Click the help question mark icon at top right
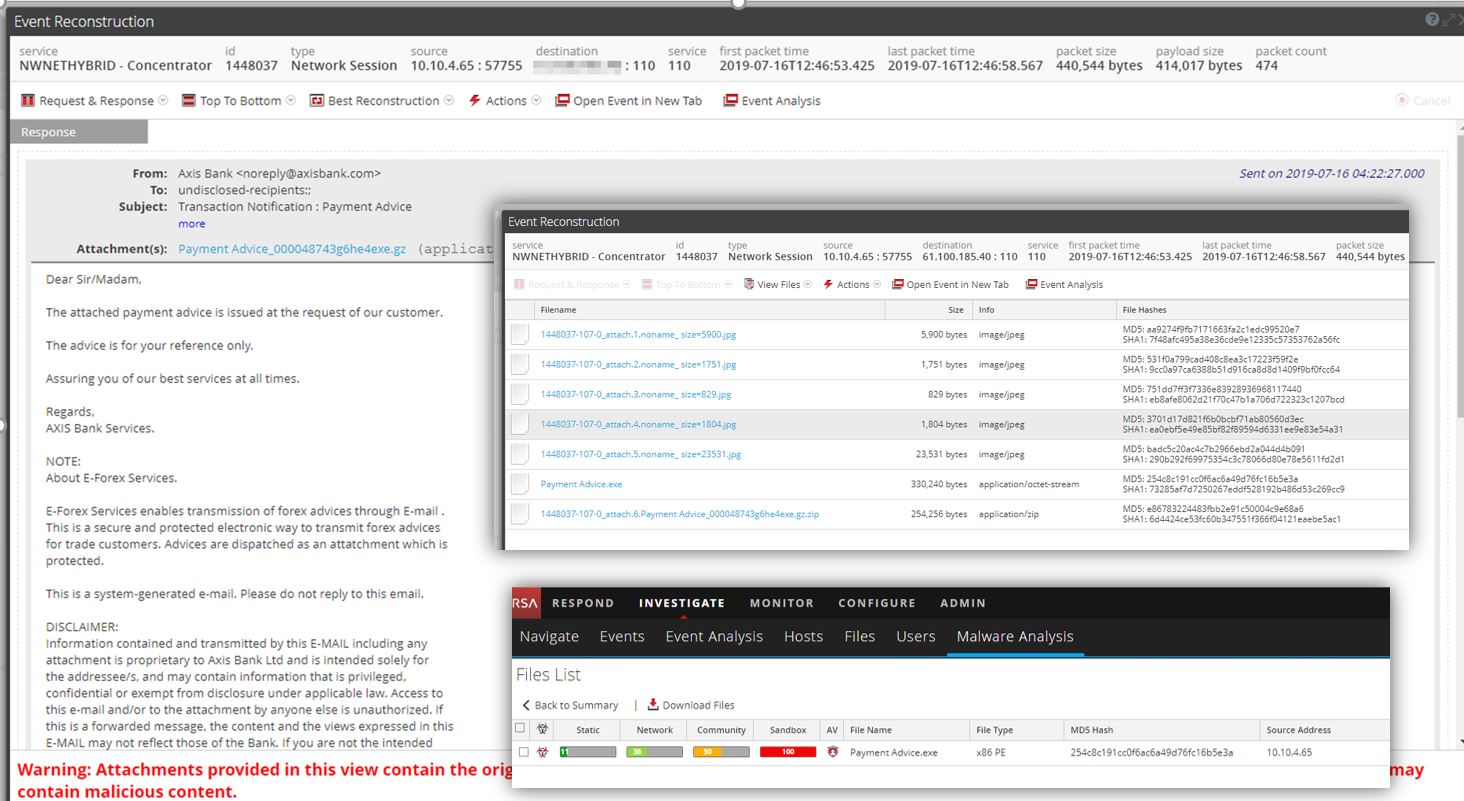Image resolution: width=1464 pixels, height=801 pixels. click(1431, 20)
